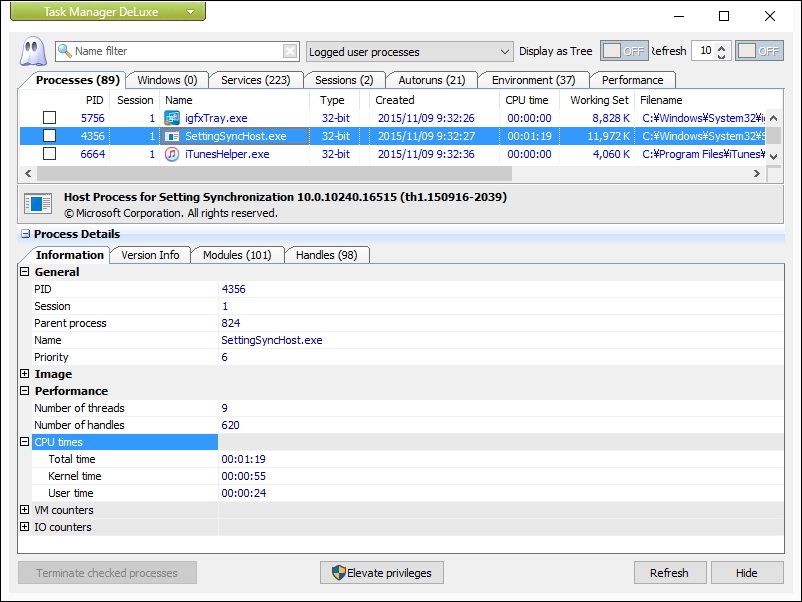Expand the IO counters node
The height and width of the screenshot is (602, 802).
tap(24, 526)
